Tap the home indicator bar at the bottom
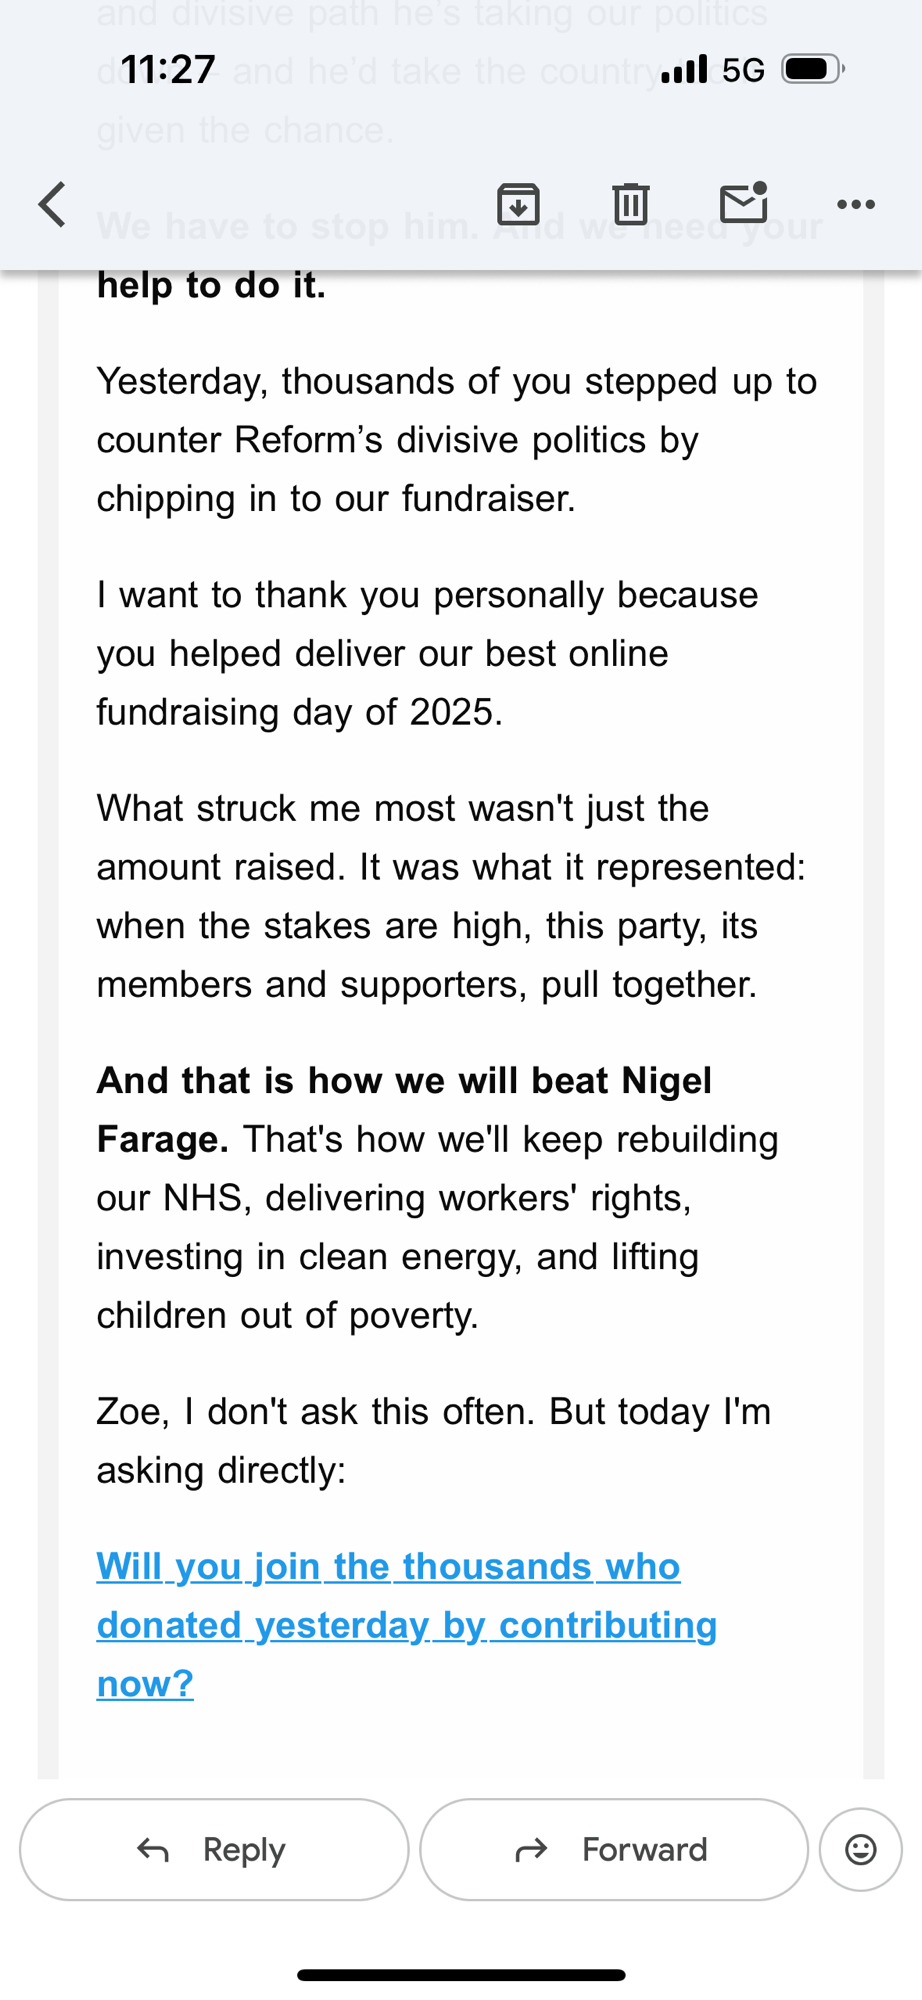Screen dimensions: 922x2000 click(x=461, y=1975)
